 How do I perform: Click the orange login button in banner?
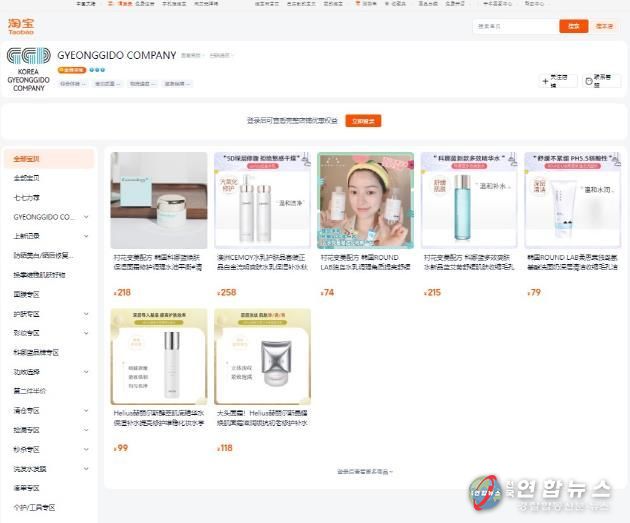(x=363, y=121)
